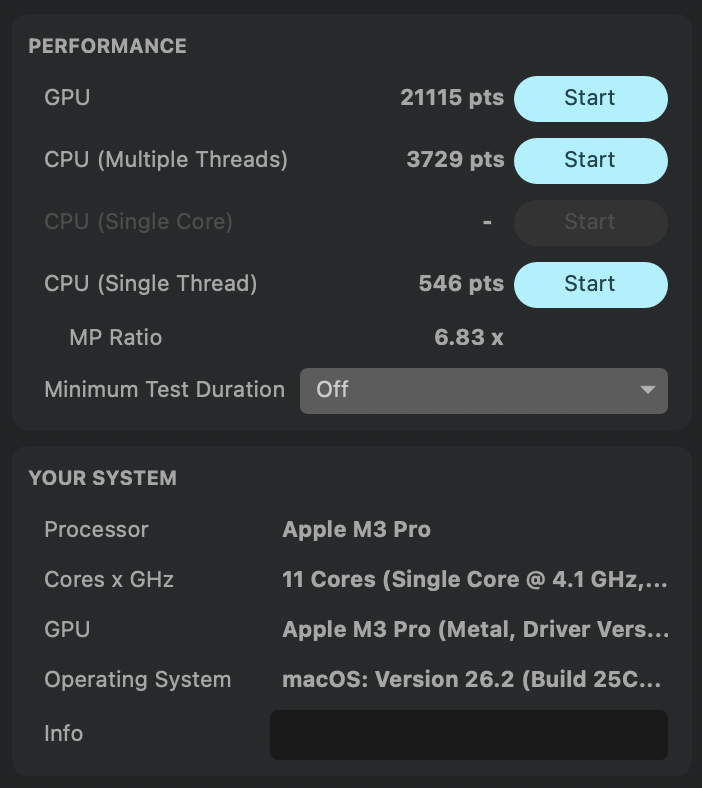
Task: Open the Minimum Test Duration dropdown
Action: (x=483, y=389)
